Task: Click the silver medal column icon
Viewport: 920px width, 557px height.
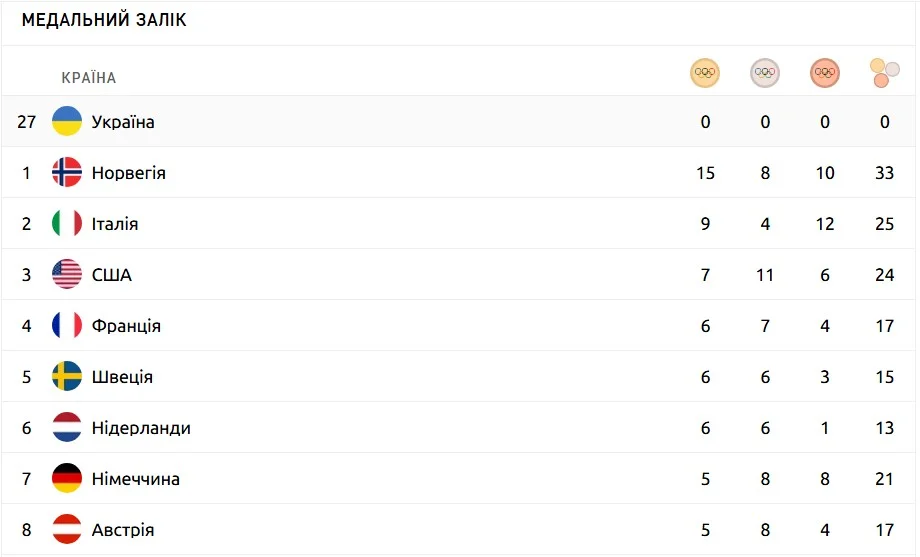Action: [765, 73]
